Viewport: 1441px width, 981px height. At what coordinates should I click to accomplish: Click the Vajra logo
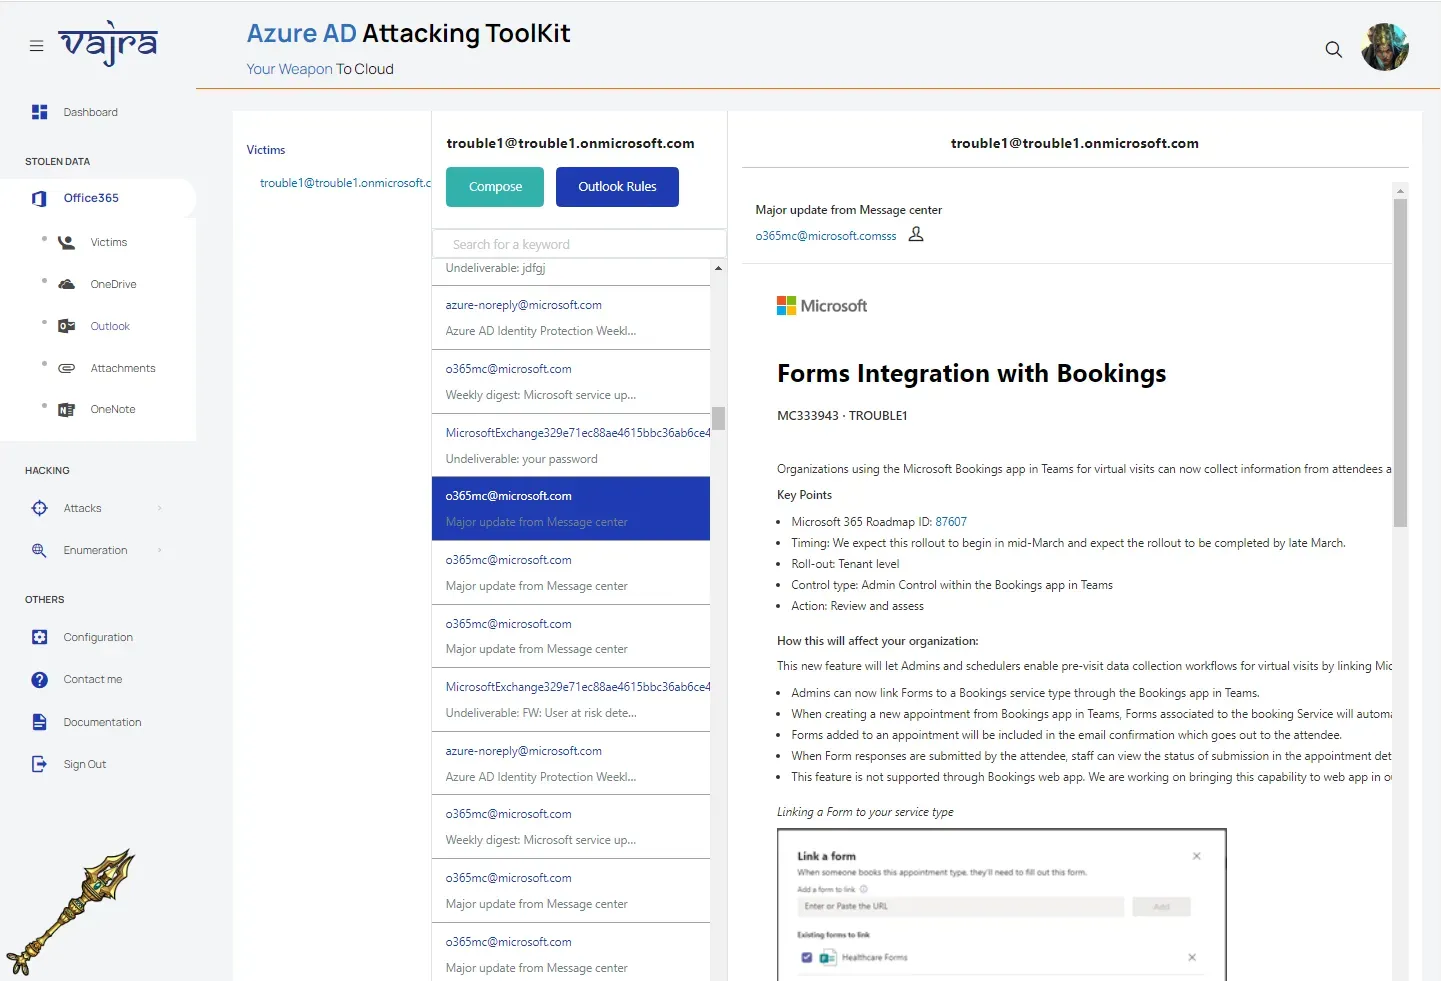click(108, 44)
